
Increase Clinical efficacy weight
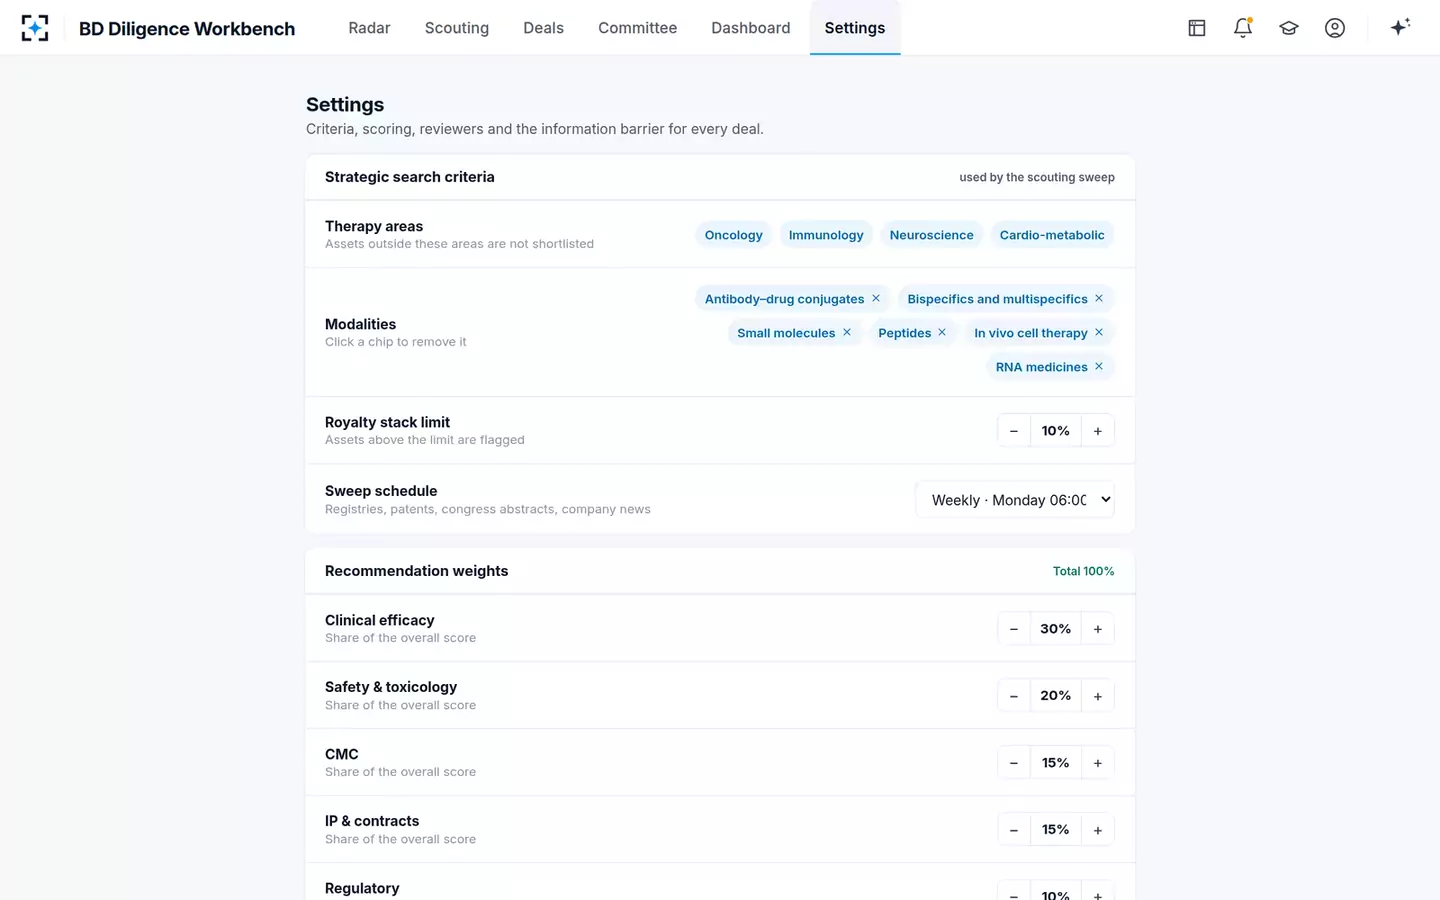[x=1098, y=629]
